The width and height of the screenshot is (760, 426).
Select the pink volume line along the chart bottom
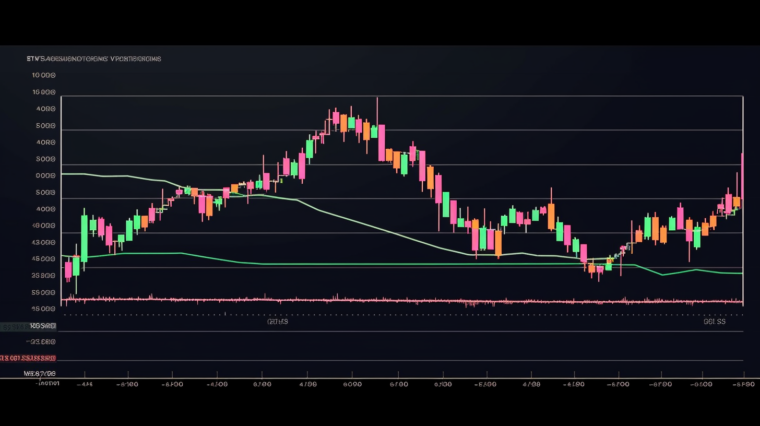pos(400,299)
